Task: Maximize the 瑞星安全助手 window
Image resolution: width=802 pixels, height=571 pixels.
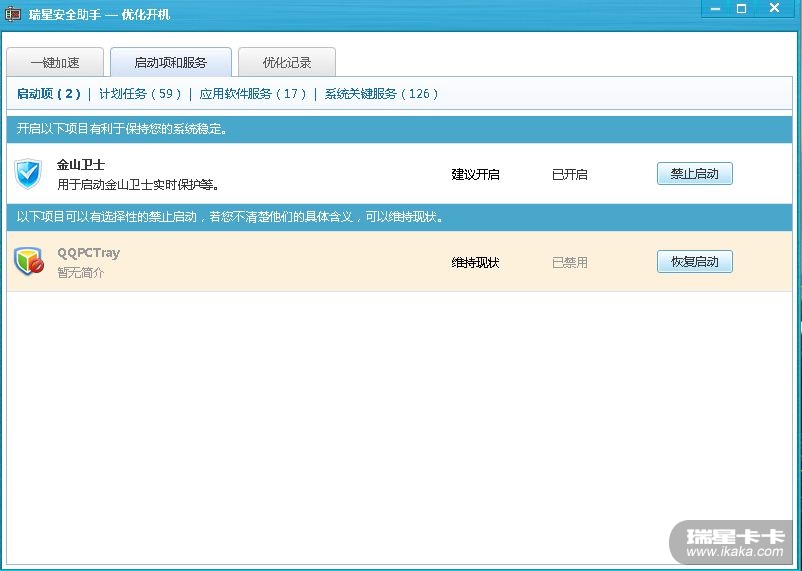Action: pos(741,9)
